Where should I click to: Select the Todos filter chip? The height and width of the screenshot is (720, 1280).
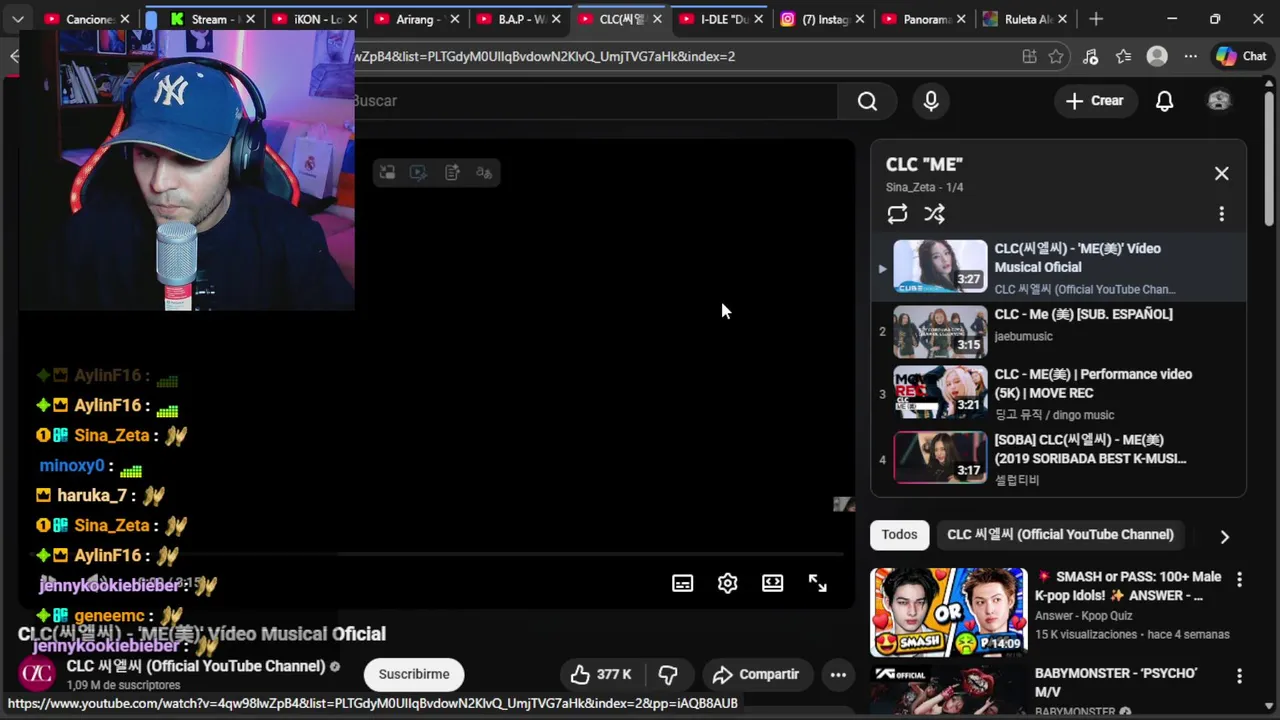[x=899, y=535]
